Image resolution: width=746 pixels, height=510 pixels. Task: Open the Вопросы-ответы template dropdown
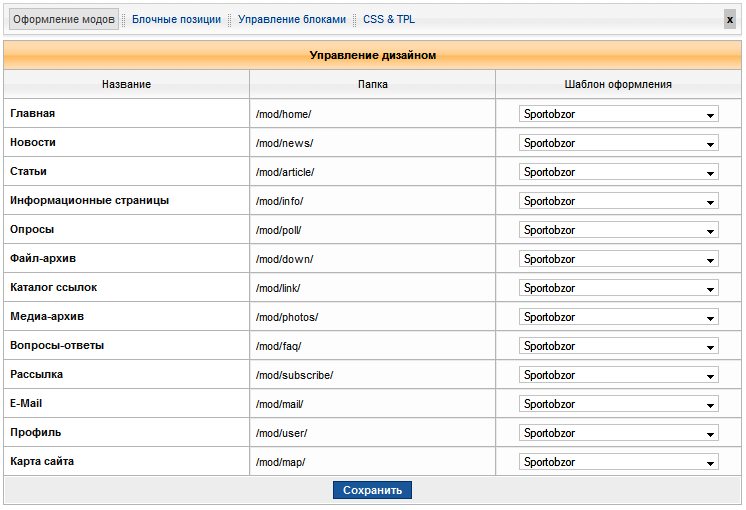click(x=618, y=346)
